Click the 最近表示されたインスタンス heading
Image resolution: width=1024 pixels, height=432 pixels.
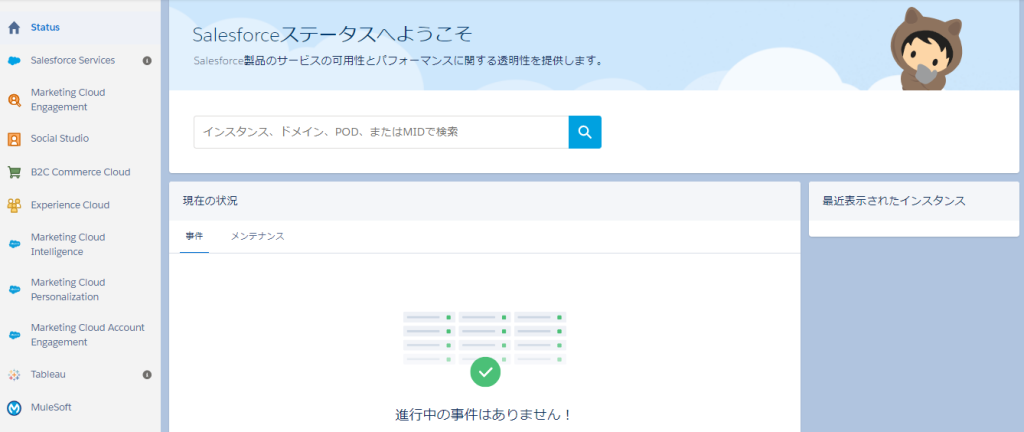[x=894, y=201]
